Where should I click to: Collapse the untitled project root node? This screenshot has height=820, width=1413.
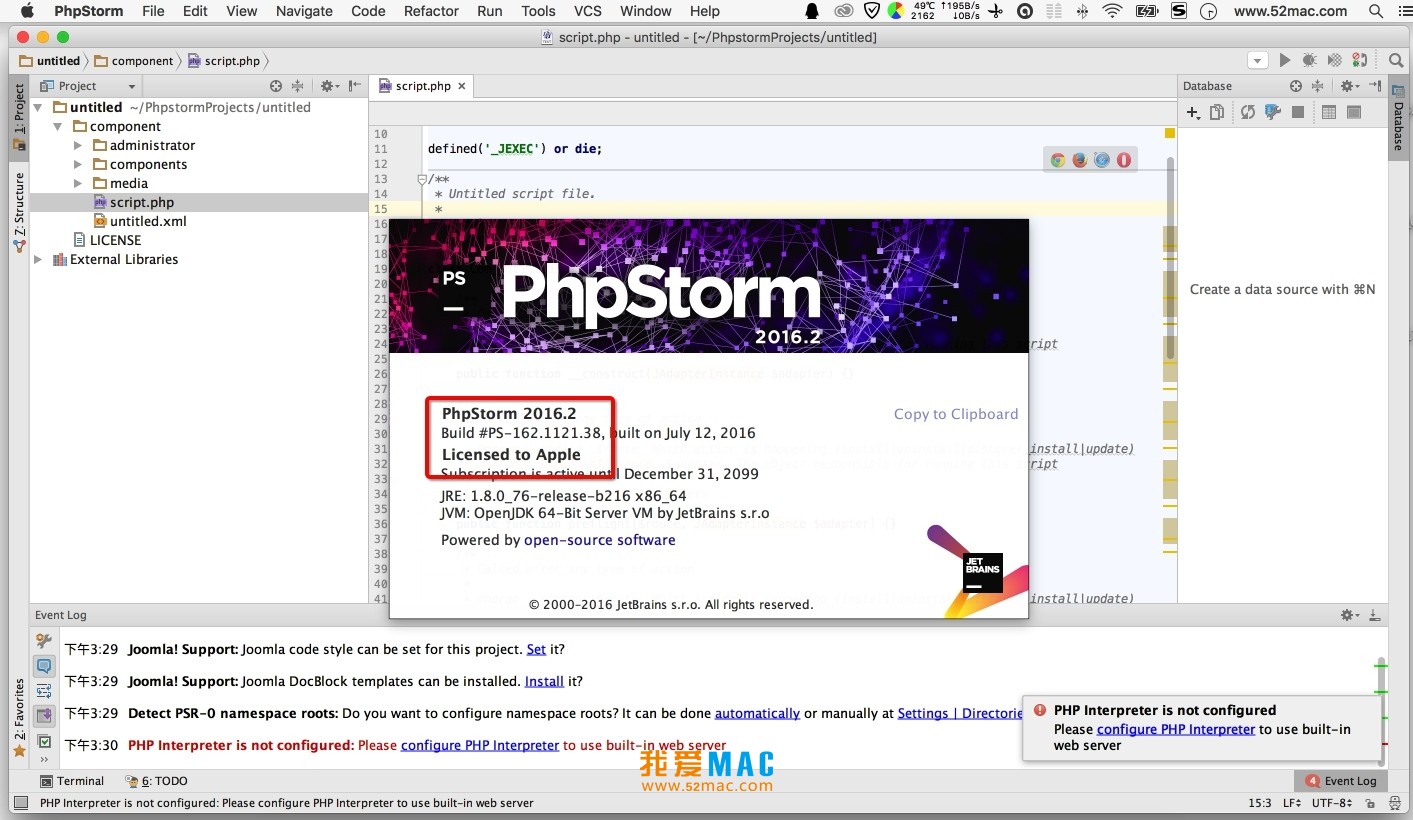[39, 107]
